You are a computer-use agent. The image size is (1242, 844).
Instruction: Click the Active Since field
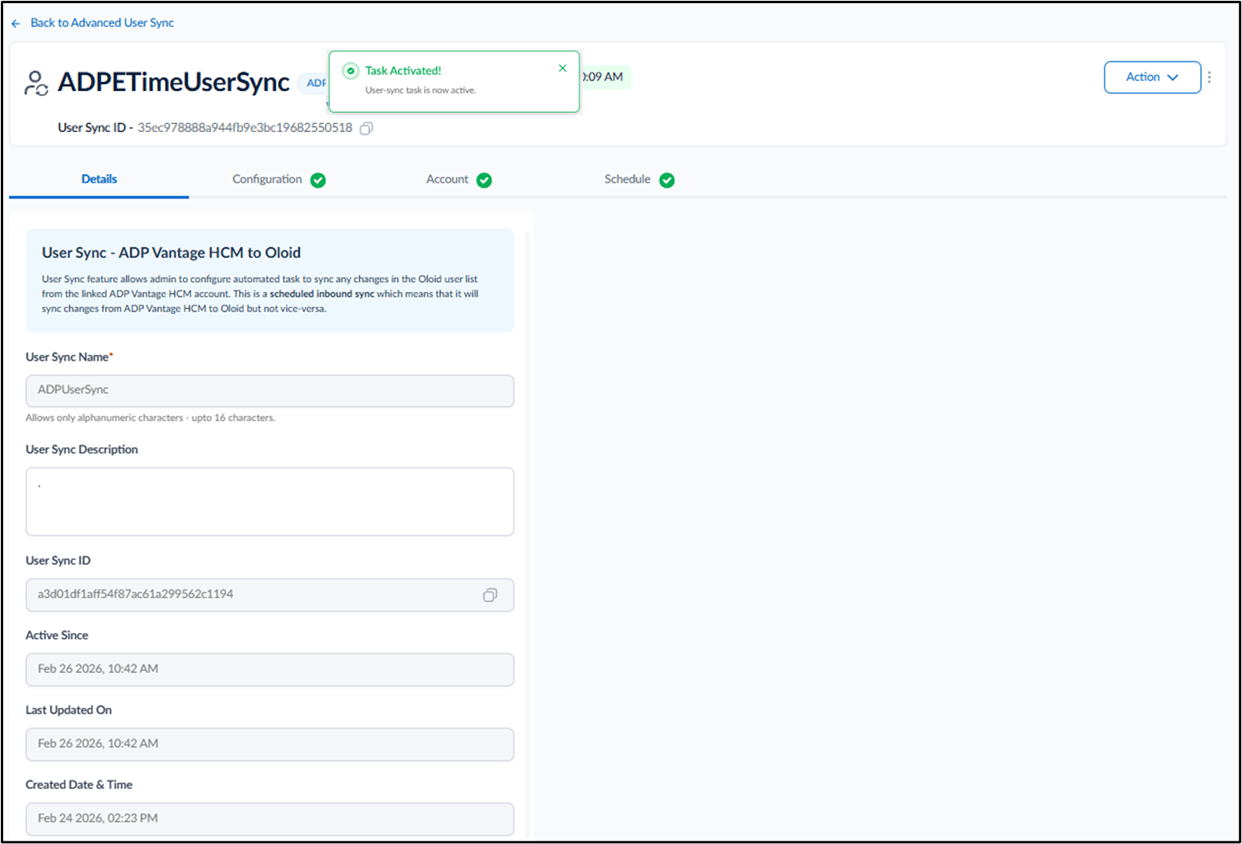(270, 669)
